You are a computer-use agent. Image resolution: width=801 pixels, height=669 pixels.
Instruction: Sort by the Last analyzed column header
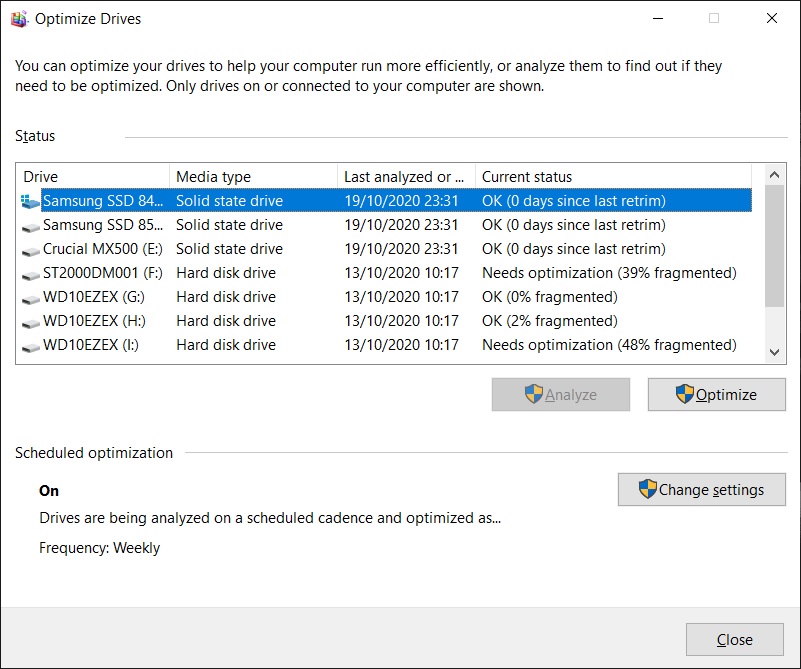tap(405, 177)
